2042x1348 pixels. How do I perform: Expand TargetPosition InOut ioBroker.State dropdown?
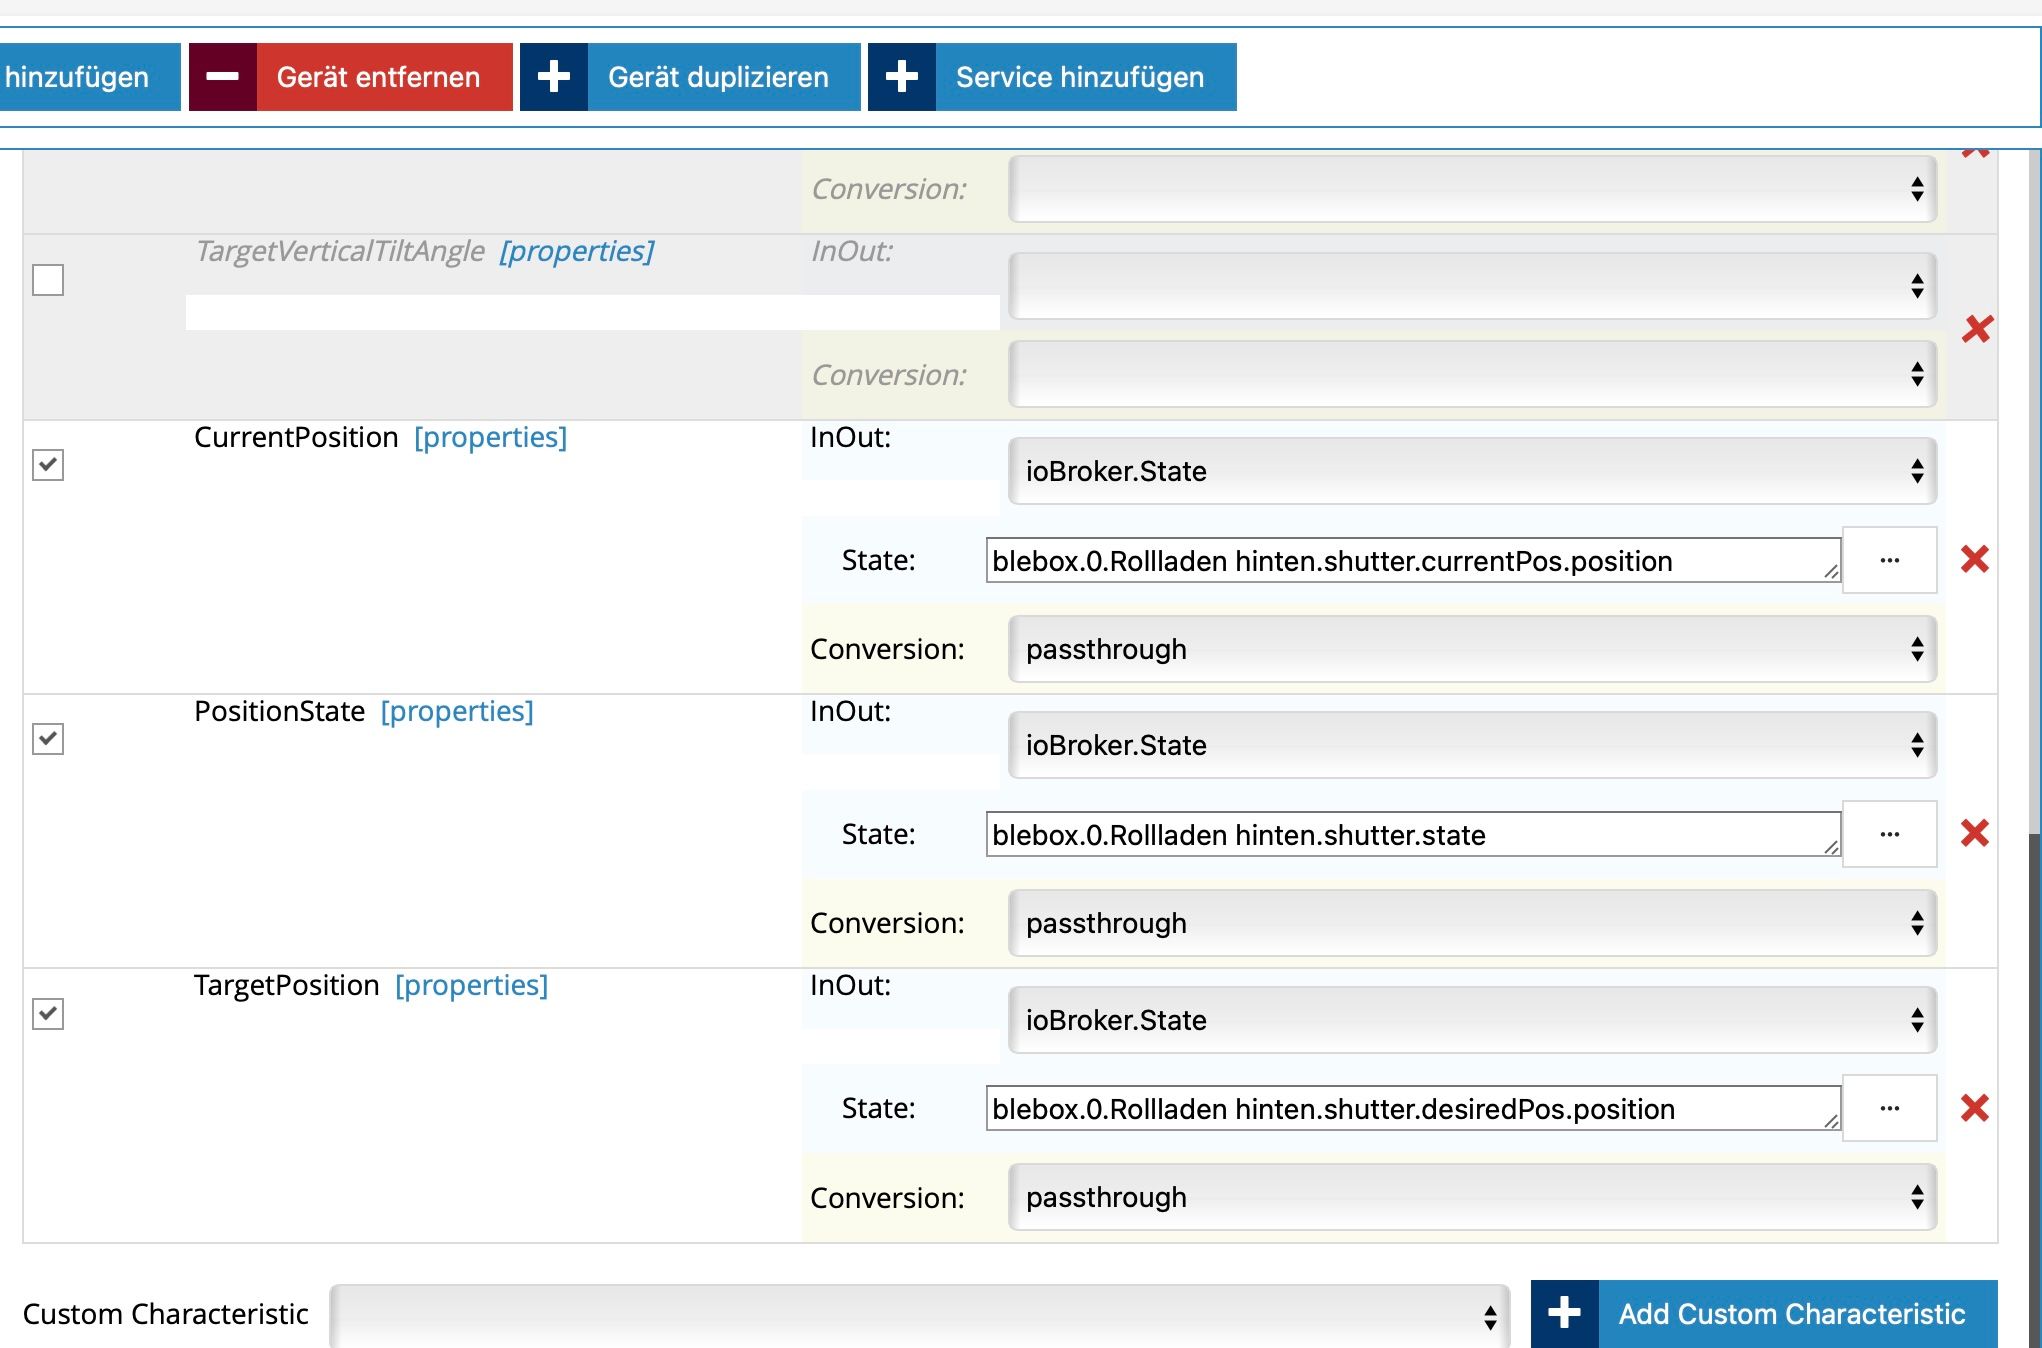coord(1471,1020)
